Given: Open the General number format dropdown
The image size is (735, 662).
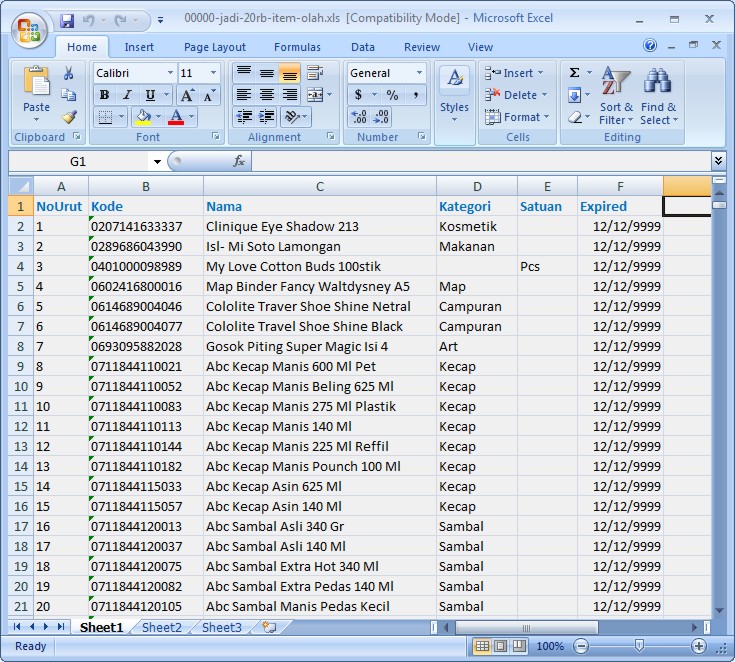Looking at the screenshot, I should [x=418, y=73].
